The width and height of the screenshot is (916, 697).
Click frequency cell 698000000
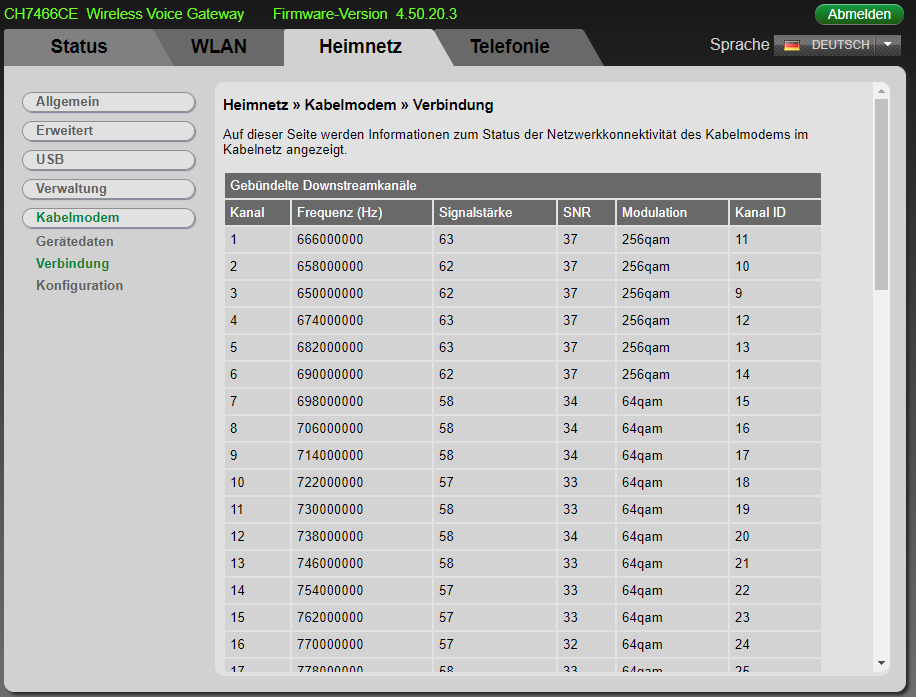tap(362, 401)
